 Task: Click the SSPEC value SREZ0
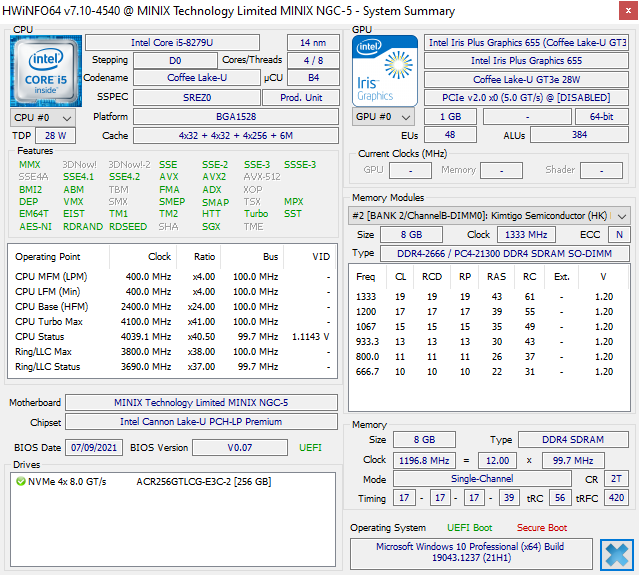(197, 97)
